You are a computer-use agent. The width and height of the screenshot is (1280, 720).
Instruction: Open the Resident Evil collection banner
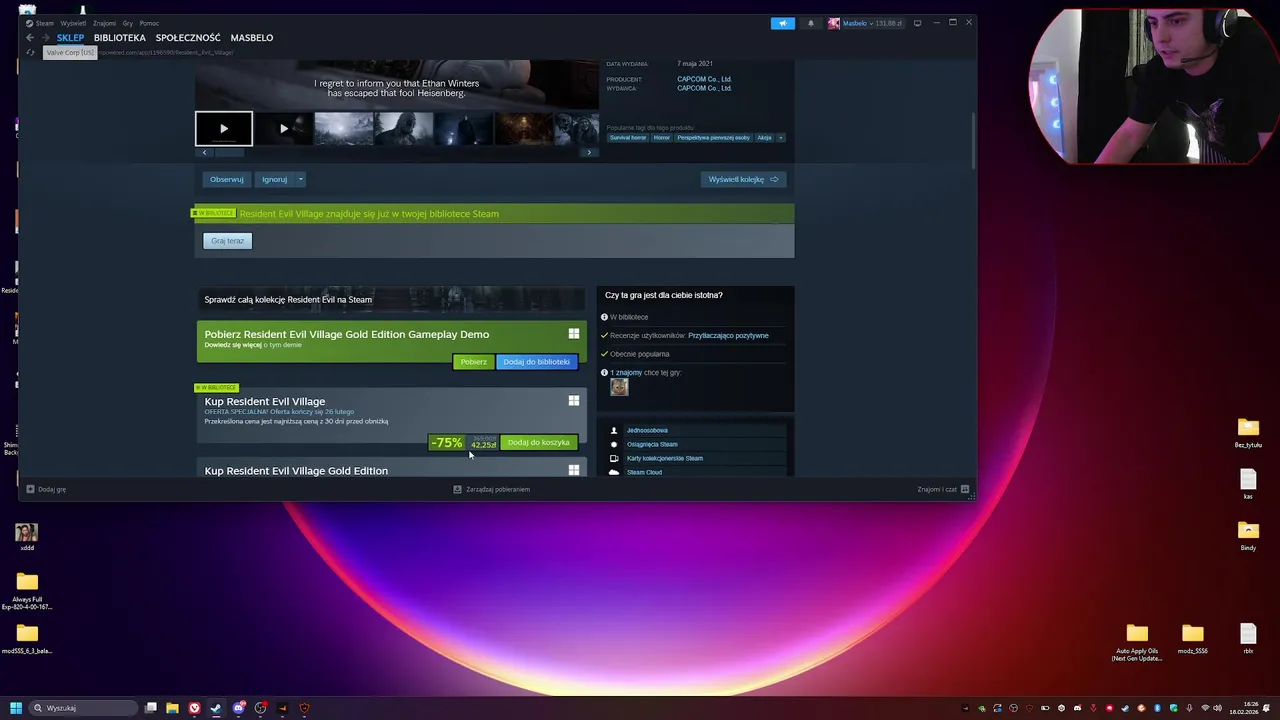tap(391, 299)
